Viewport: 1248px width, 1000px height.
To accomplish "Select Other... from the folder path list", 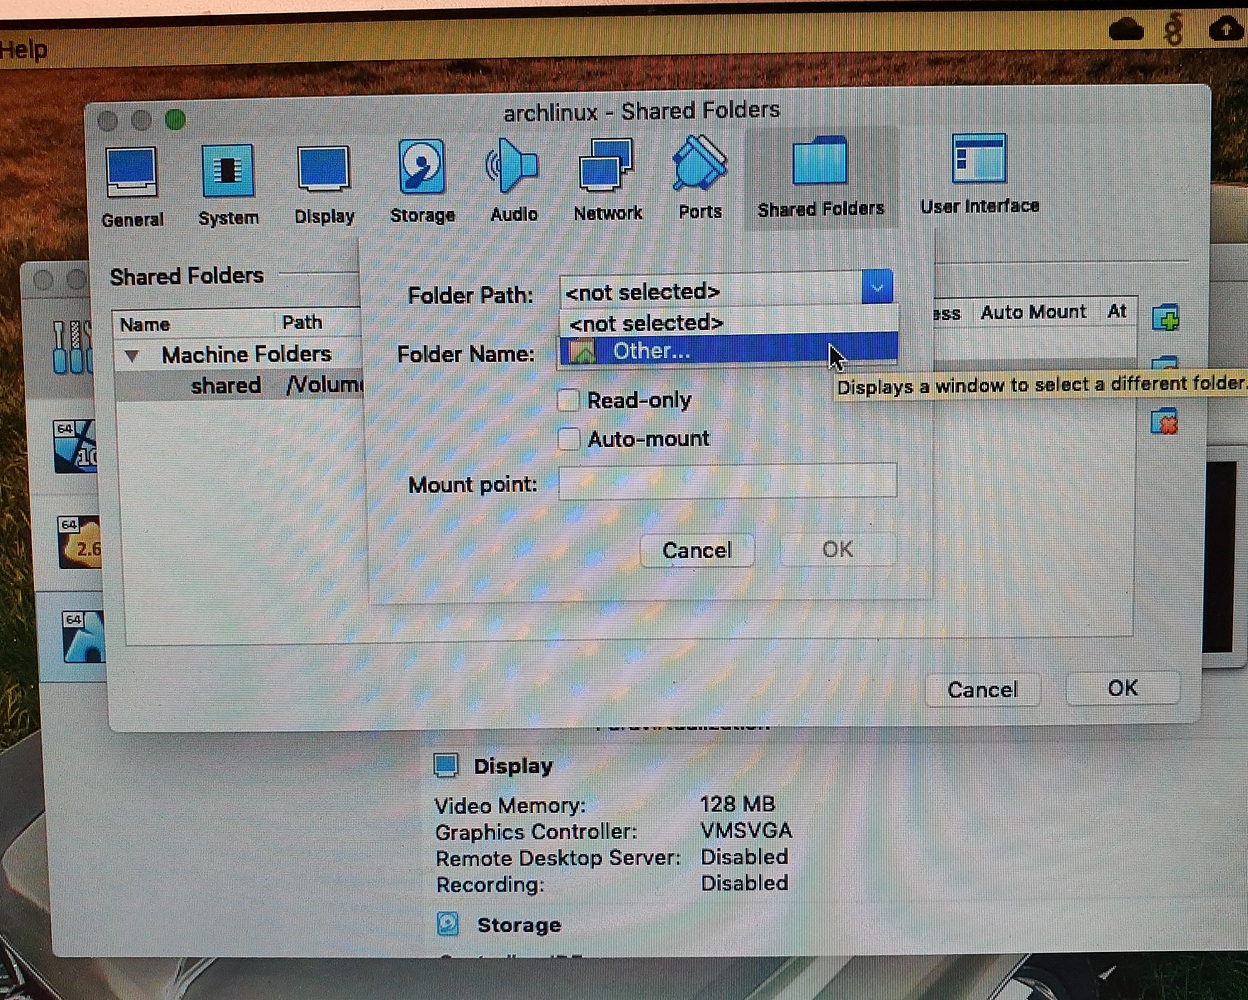I will tap(650, 350).
